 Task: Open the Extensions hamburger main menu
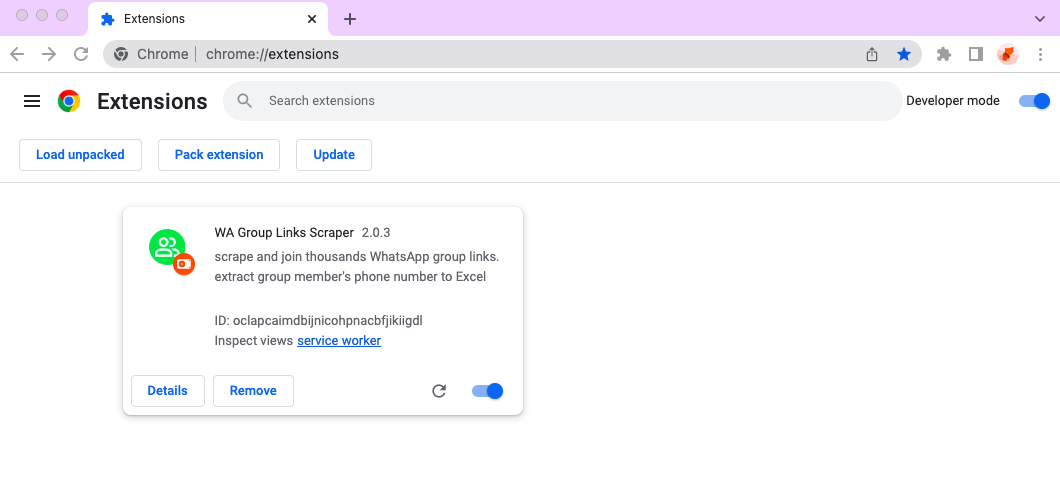coord(32,101)
